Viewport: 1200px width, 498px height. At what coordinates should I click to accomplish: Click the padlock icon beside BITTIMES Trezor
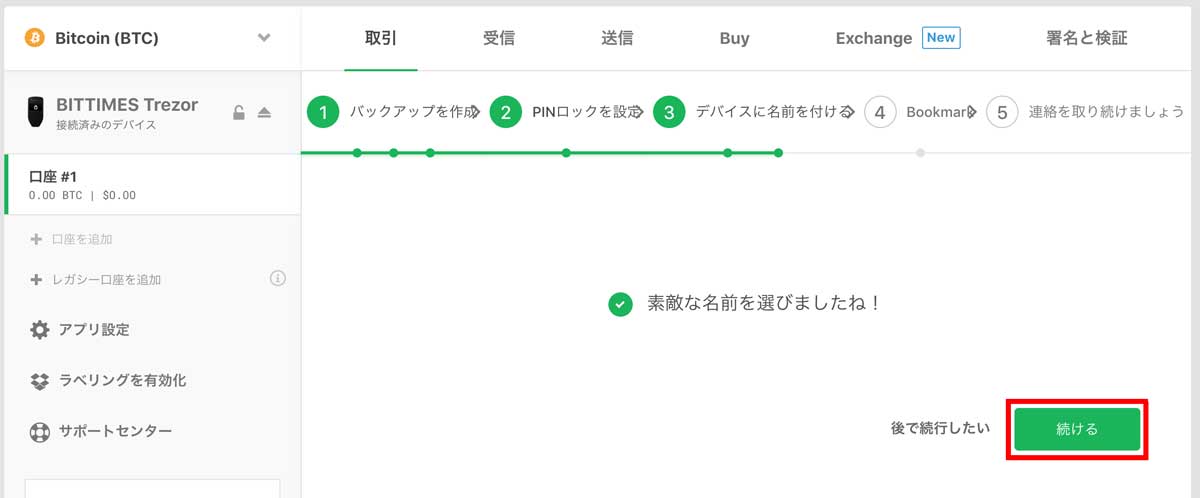pos(239,112)
